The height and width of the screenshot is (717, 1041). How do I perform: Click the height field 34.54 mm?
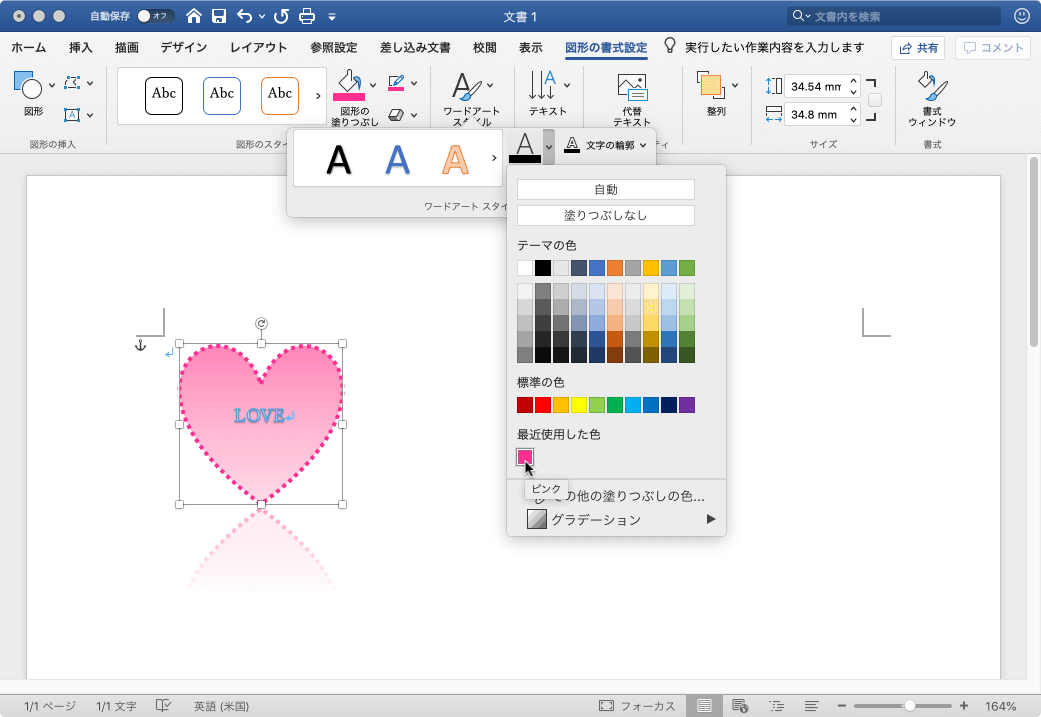click(x=816, y=86)
